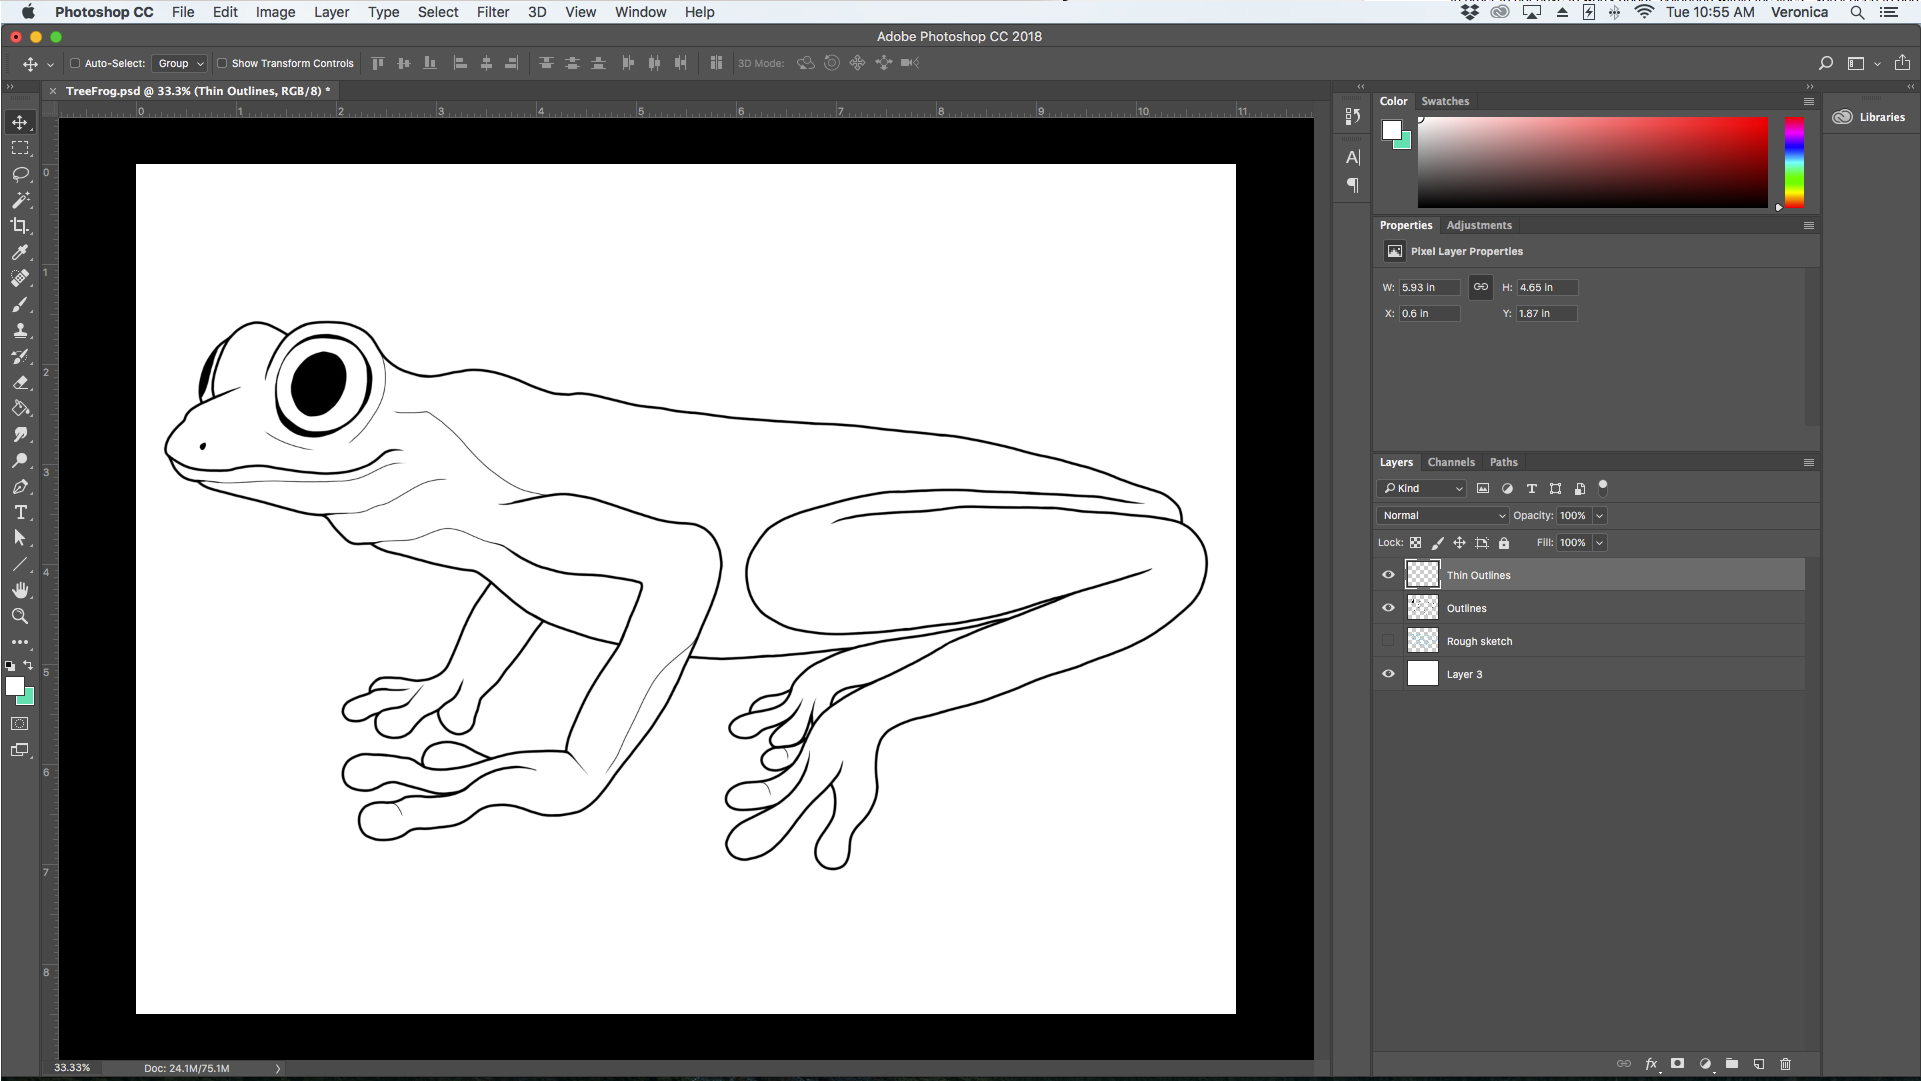Toggle Quick Mask mode icon
Viewport: 1921px width, 1081px height.
(x=20, y=723)
